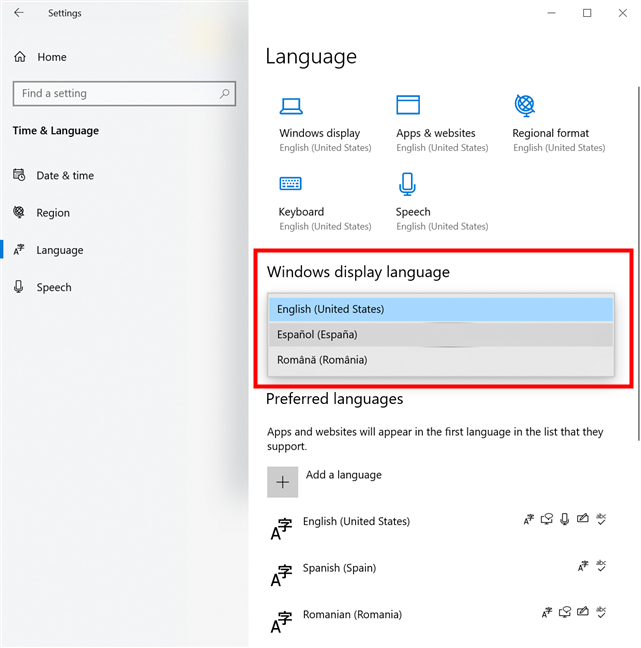Click English row speech recognition microphone icon
The height and width of the screenshot is (648, 641).
pos(565,519)
